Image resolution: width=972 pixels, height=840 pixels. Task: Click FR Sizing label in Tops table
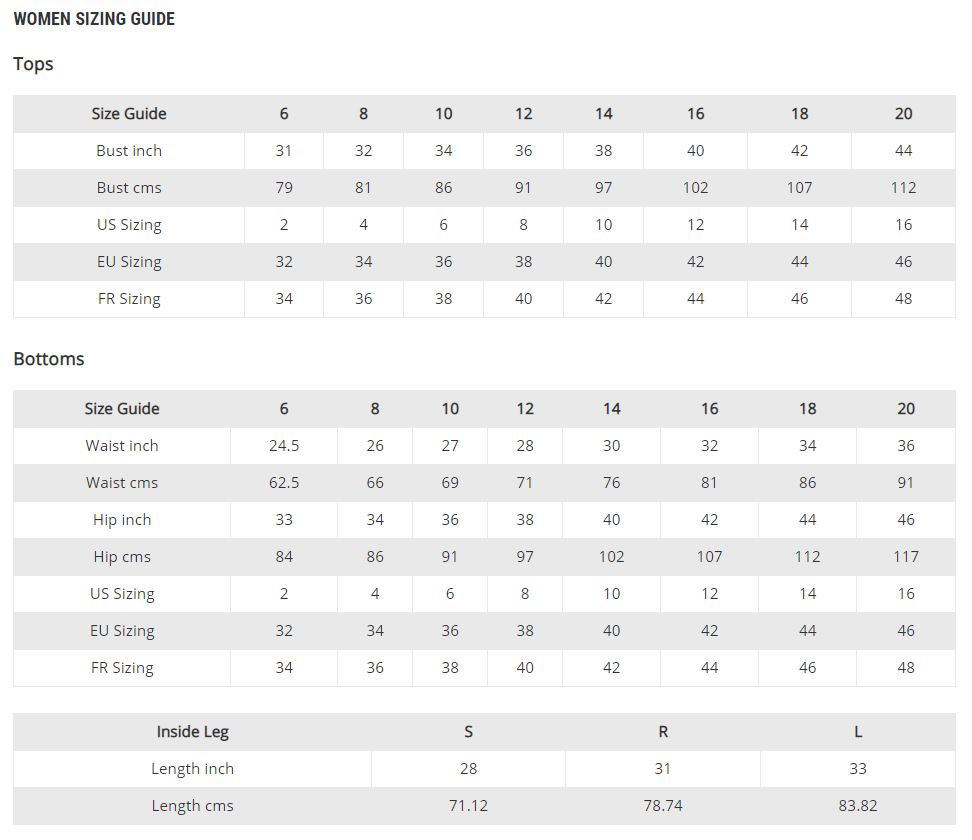tap(129, 299)
